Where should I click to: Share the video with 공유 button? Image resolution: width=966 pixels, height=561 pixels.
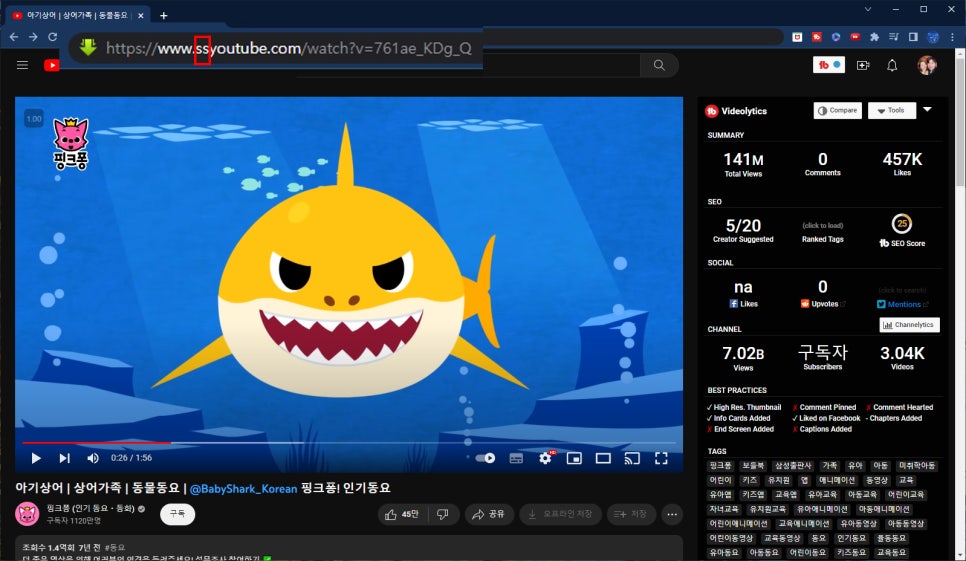489,514
